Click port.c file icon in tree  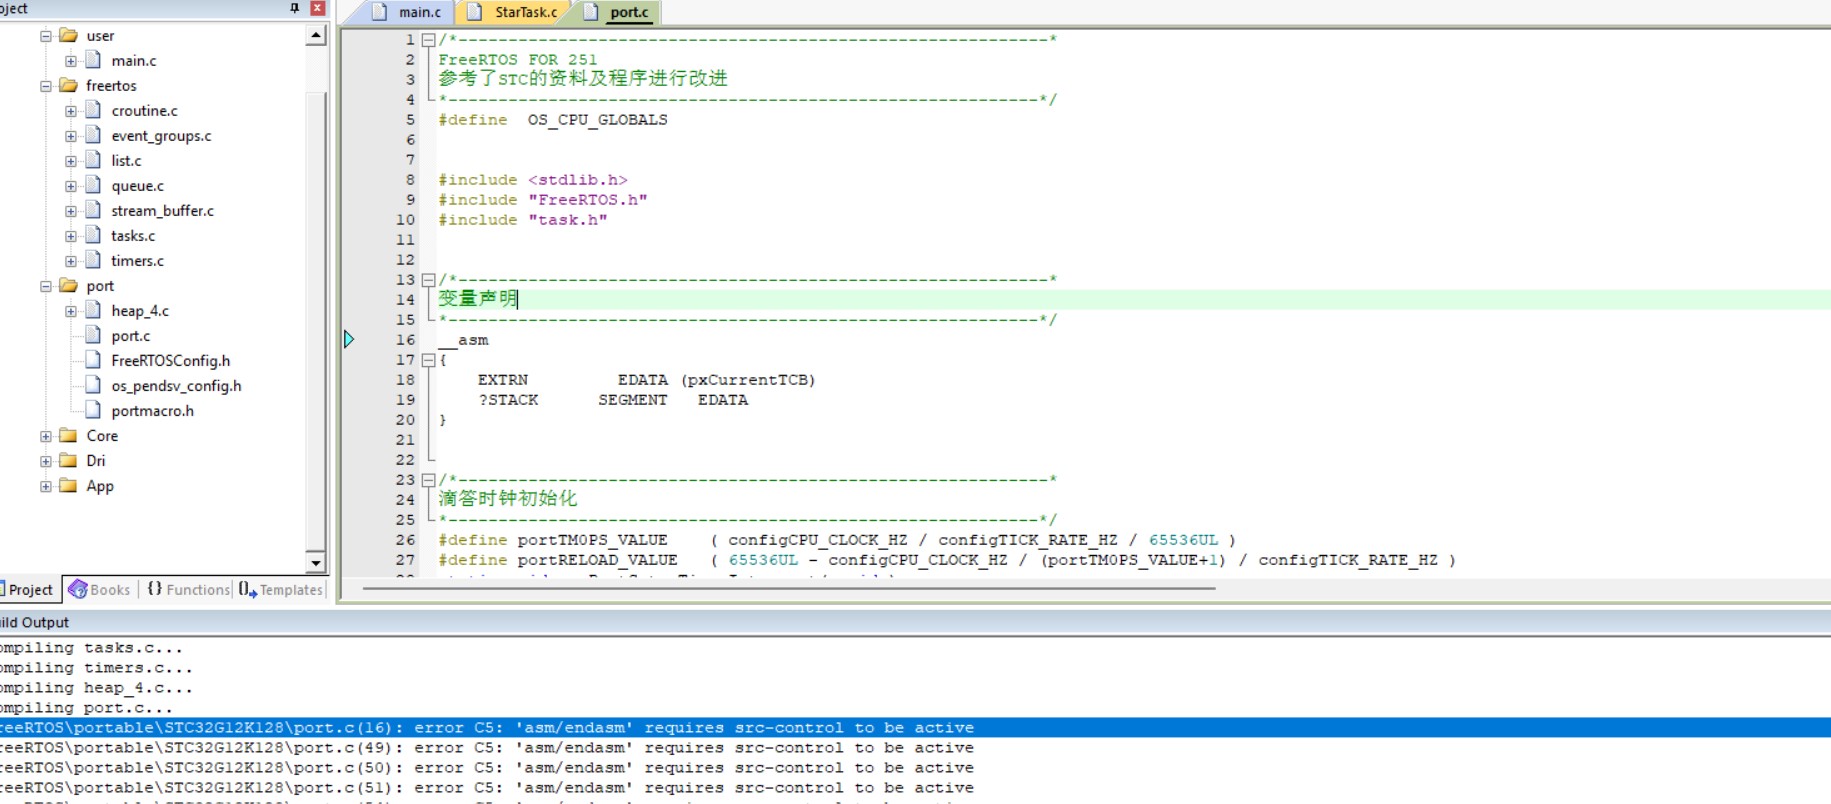(x=93, y=335)
